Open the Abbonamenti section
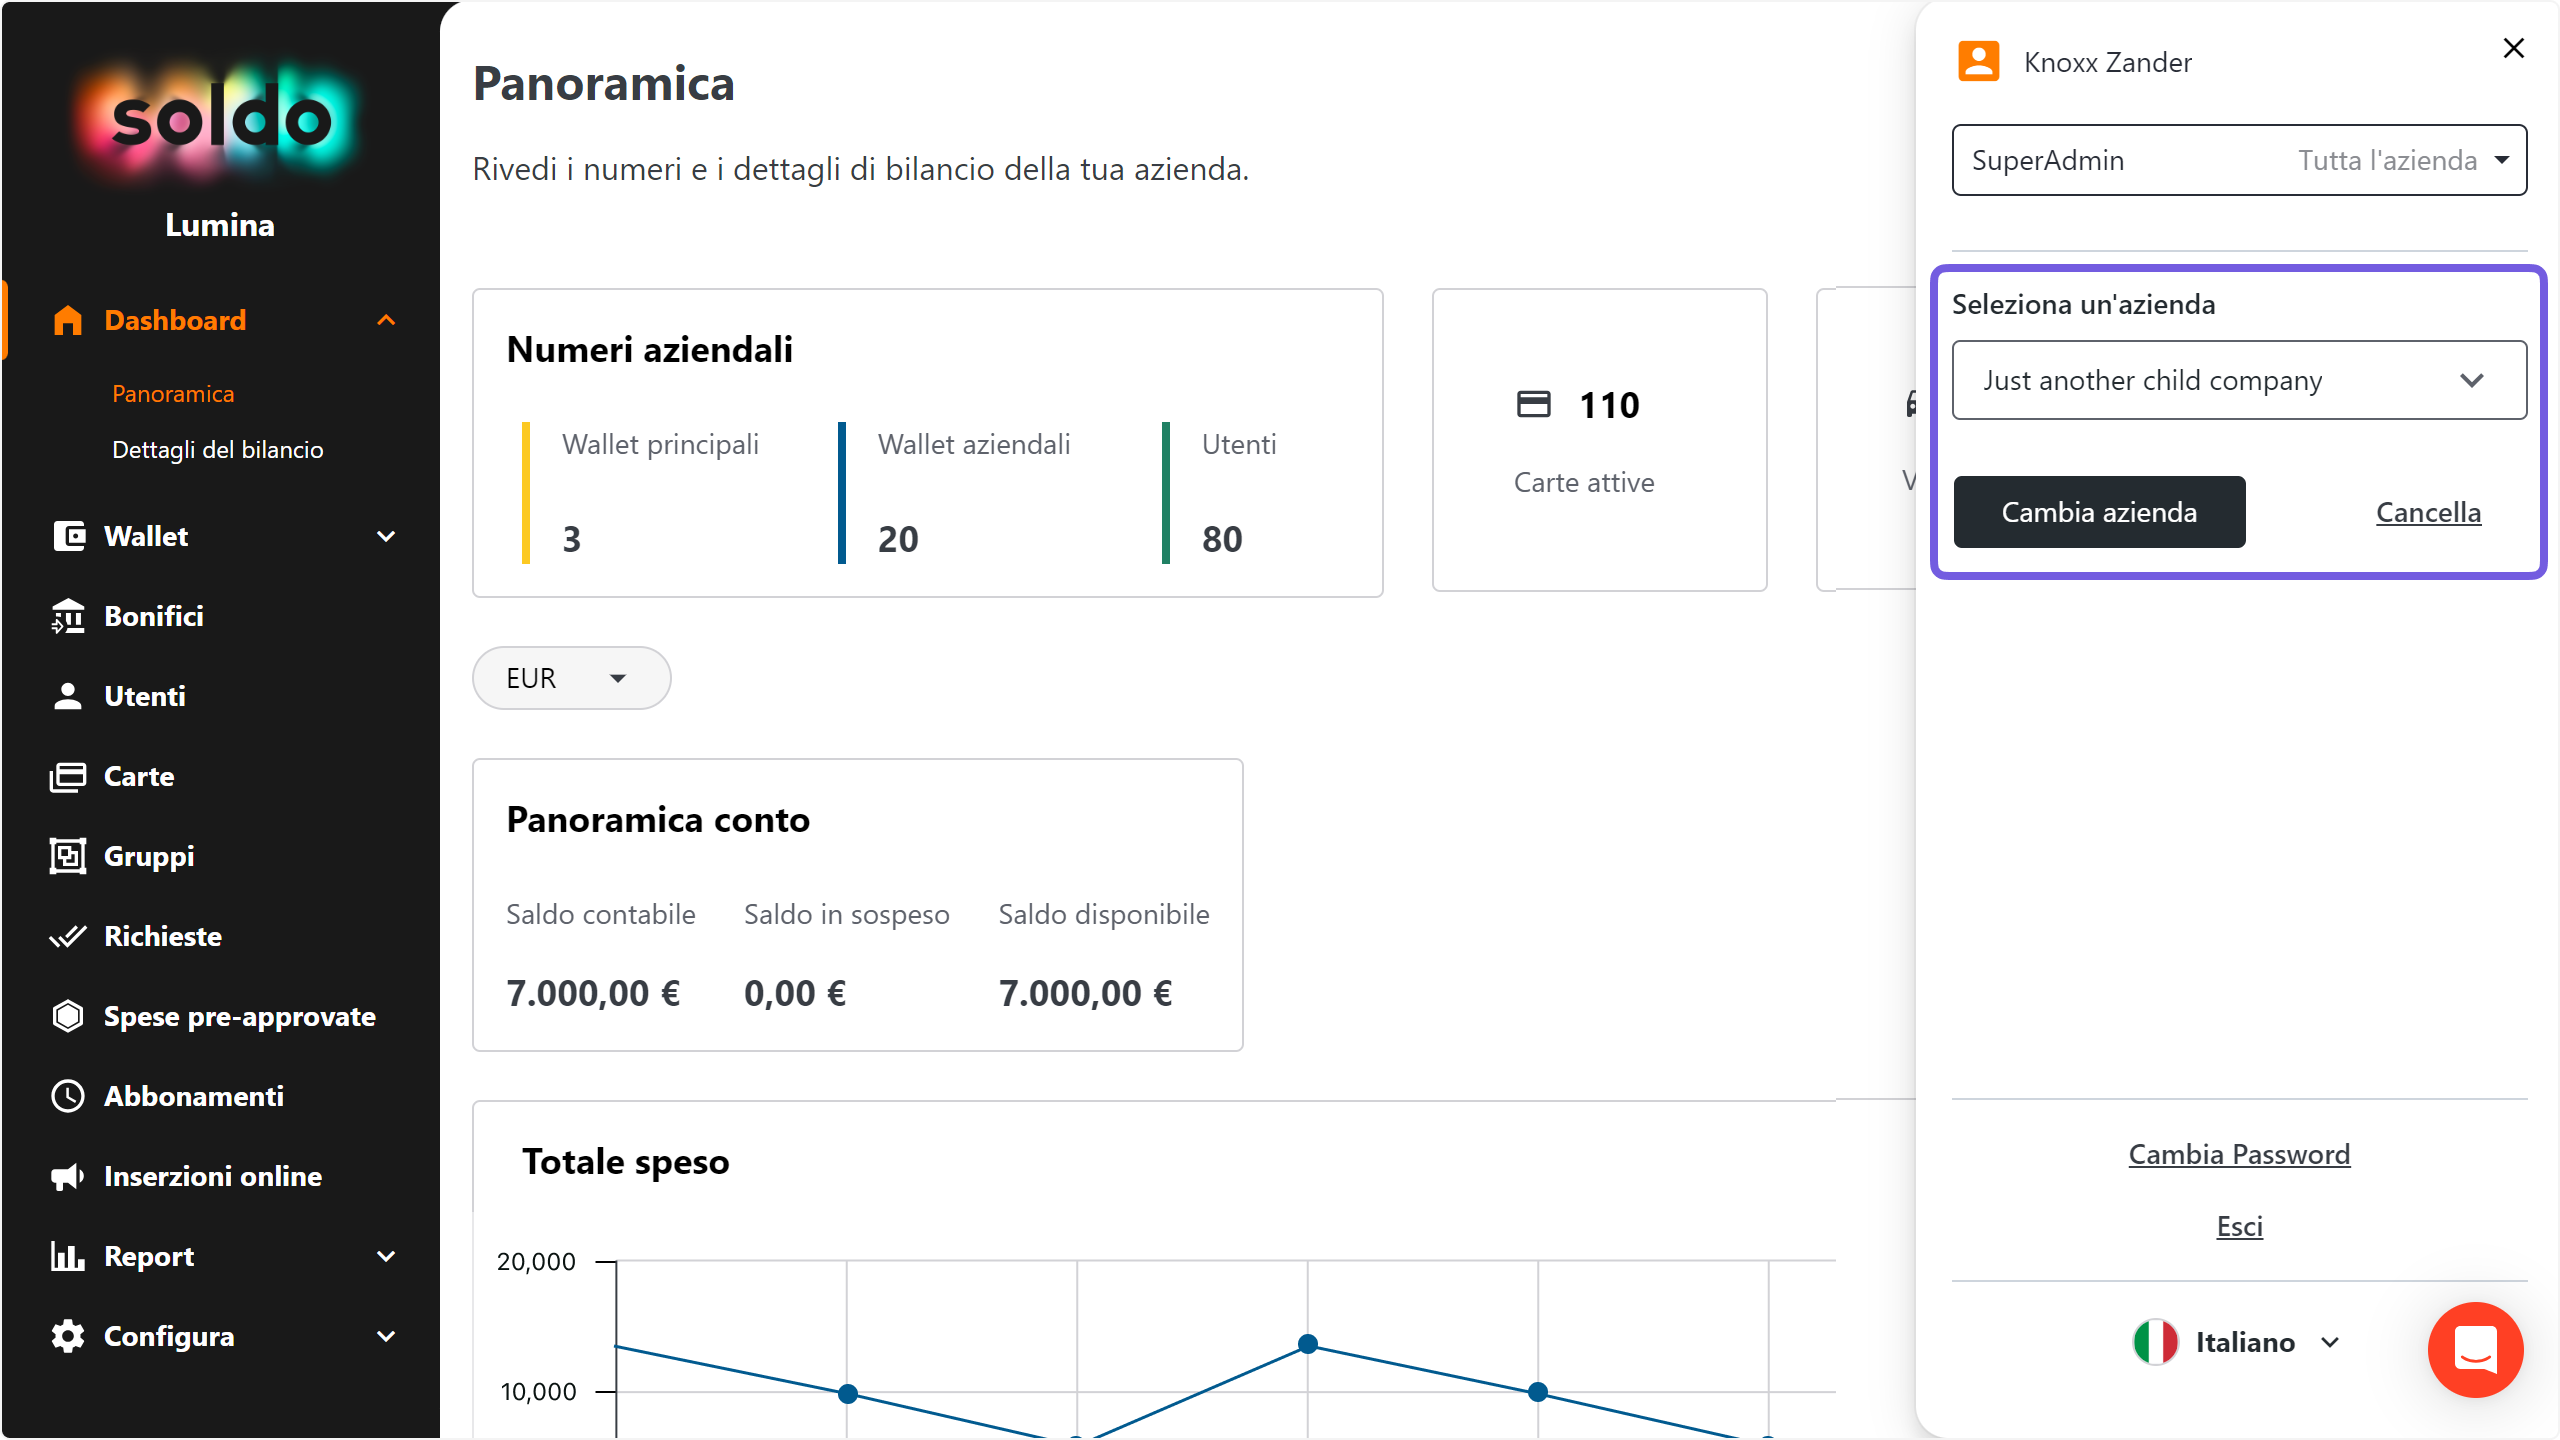 click(194, 1096)
